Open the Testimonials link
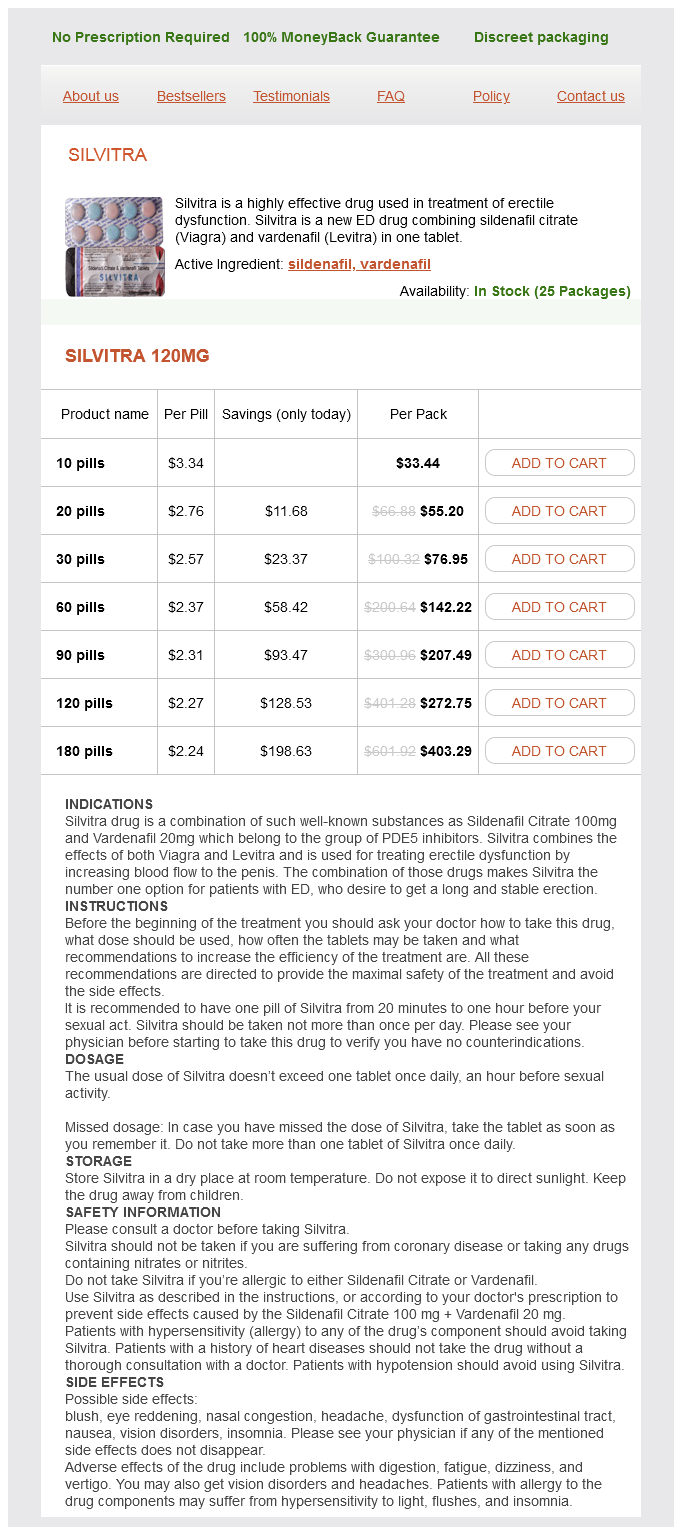 (x=291, y=96)
